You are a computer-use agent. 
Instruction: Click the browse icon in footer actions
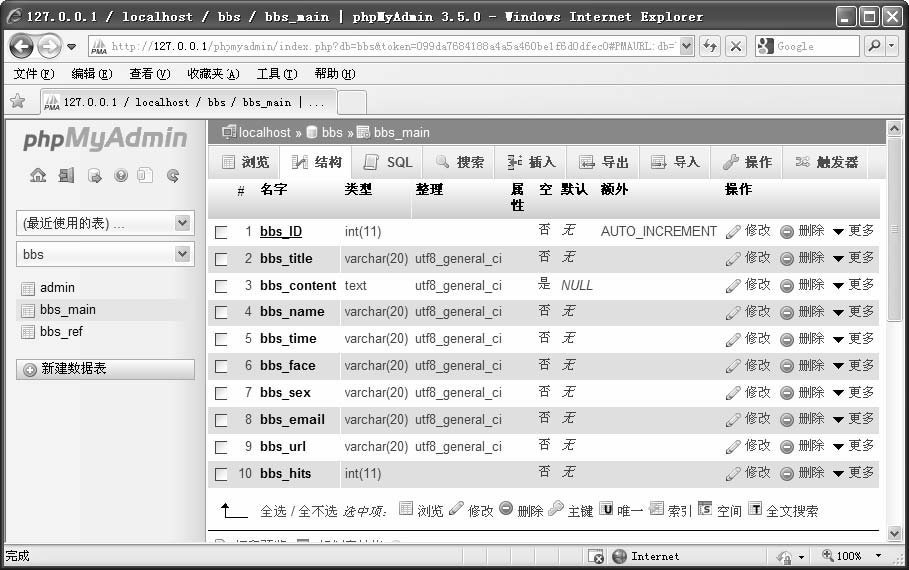pyautogui.click(x=406, y=509)
